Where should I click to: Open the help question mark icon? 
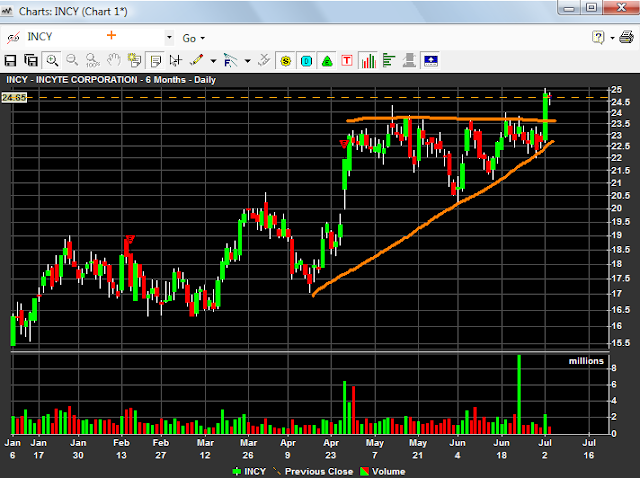coord(598,38)
